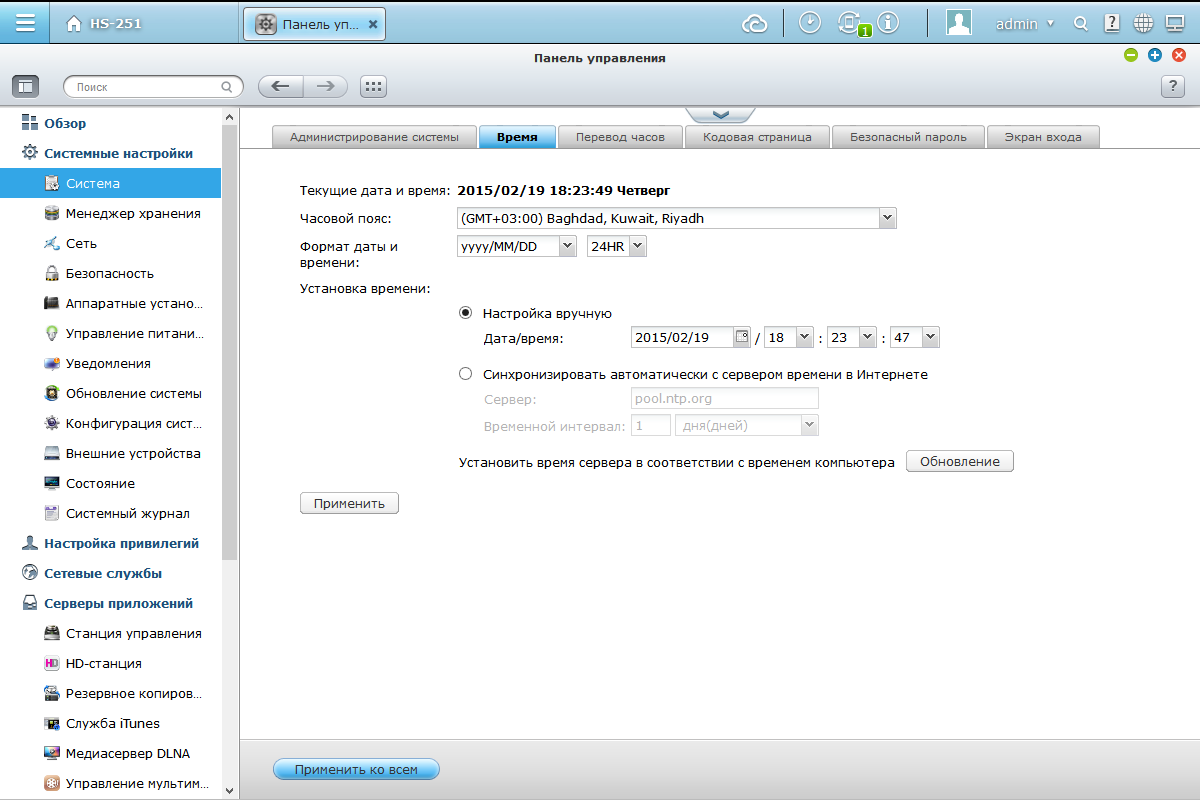Screen dimensions: 1200x800
Task: Select the Время tab
Action: pyautogui.click(x=517, y=137)
